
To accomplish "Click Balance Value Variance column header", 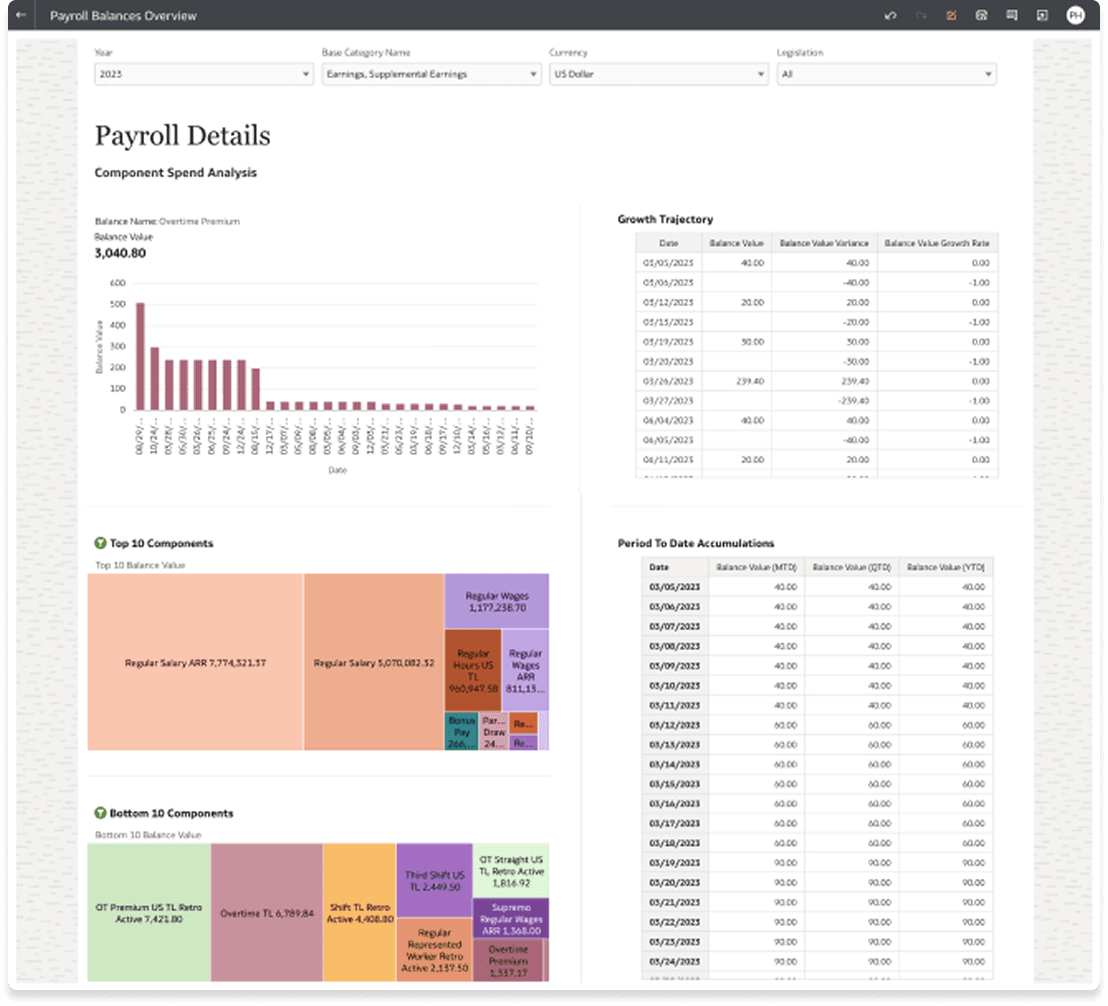I will click(824, 243).
